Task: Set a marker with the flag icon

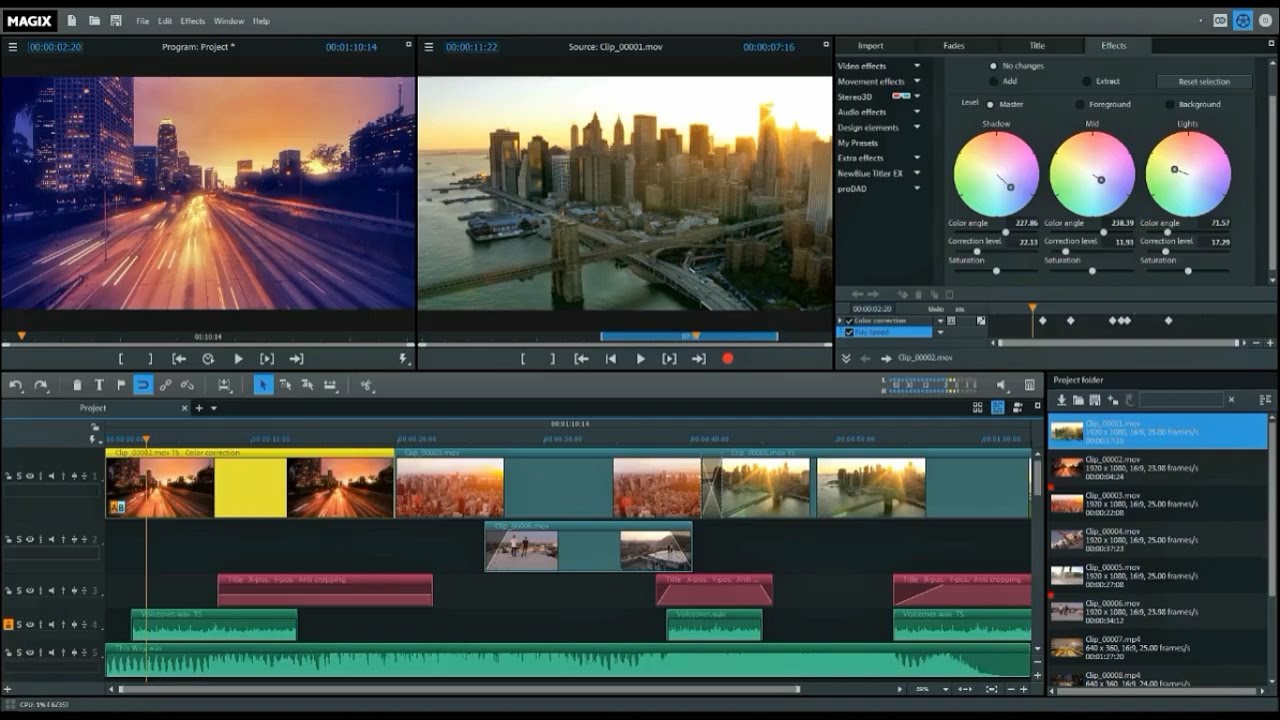Action: (121, 385)
